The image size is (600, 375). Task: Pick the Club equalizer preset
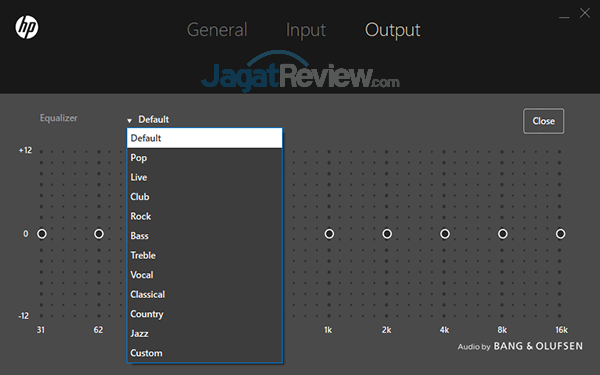[x=205, y=197]
